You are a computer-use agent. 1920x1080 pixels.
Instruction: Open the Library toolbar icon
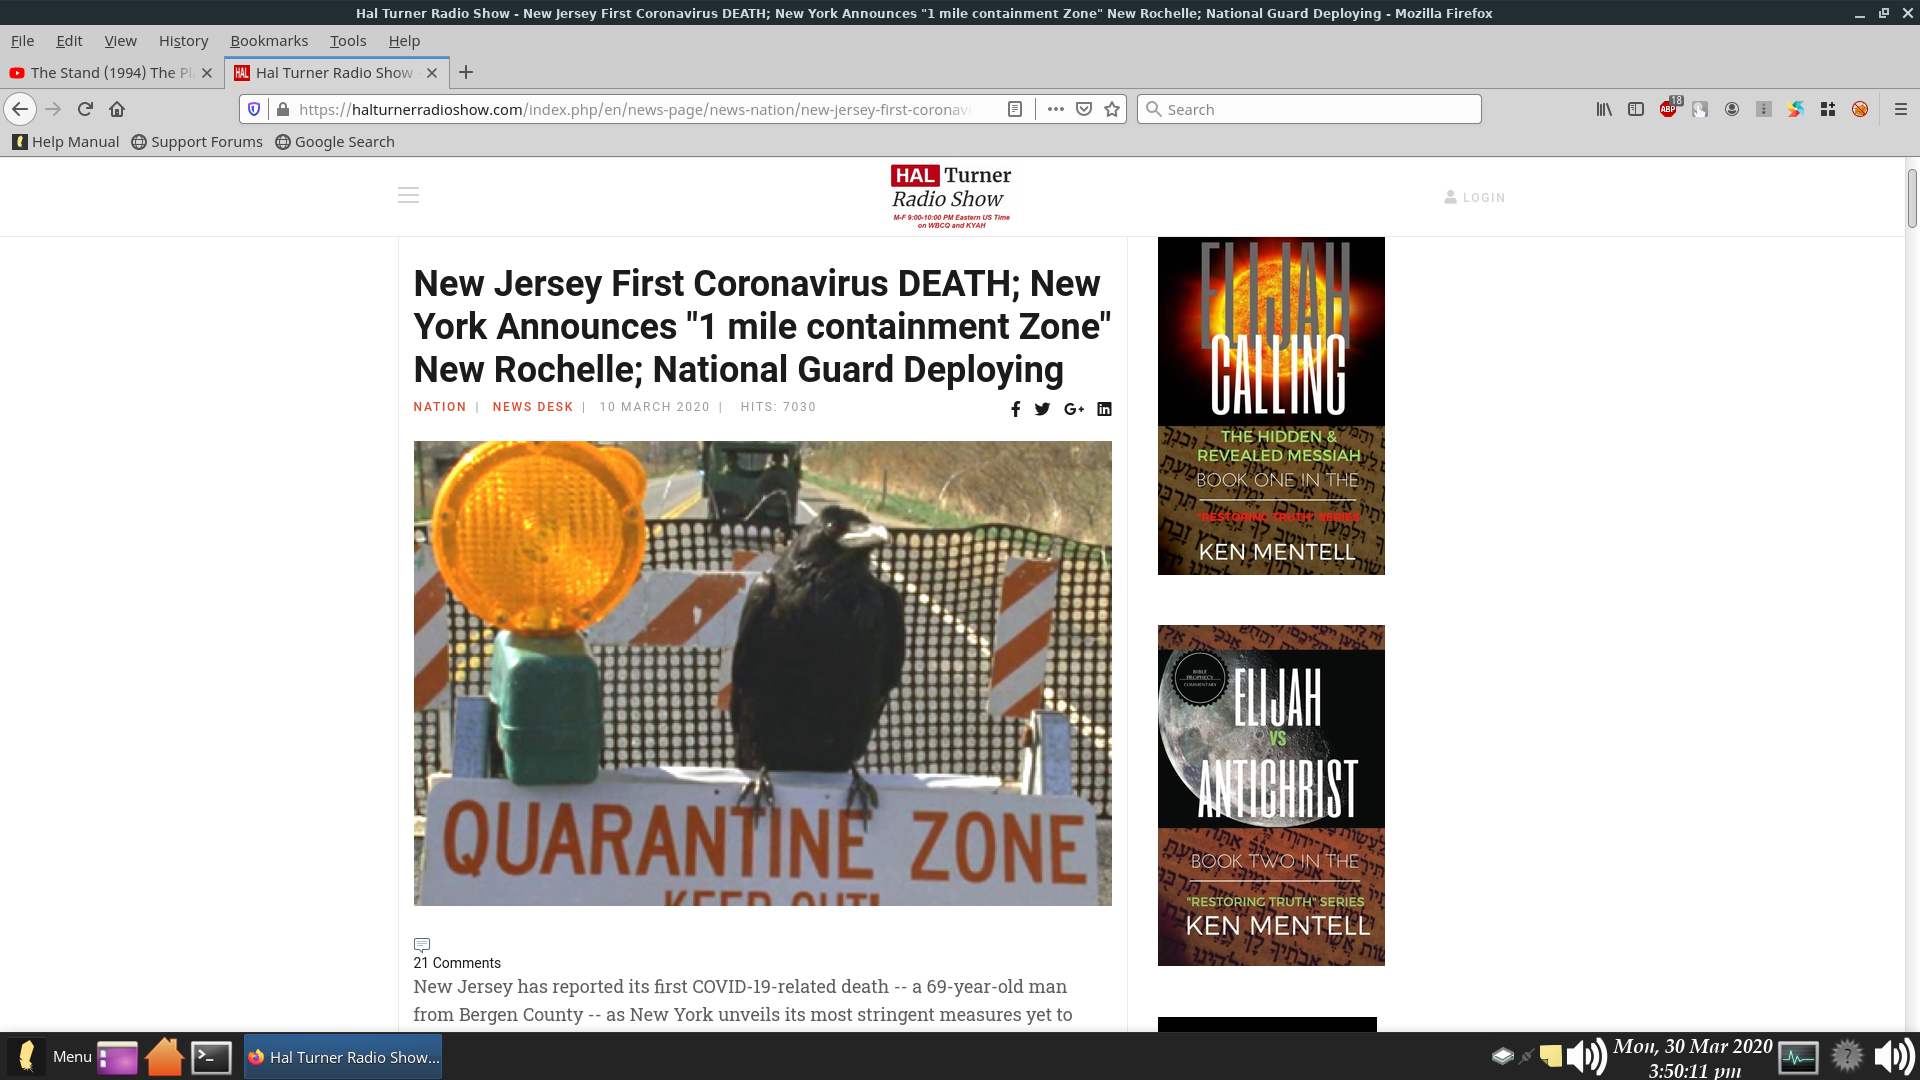(1604, 109)
